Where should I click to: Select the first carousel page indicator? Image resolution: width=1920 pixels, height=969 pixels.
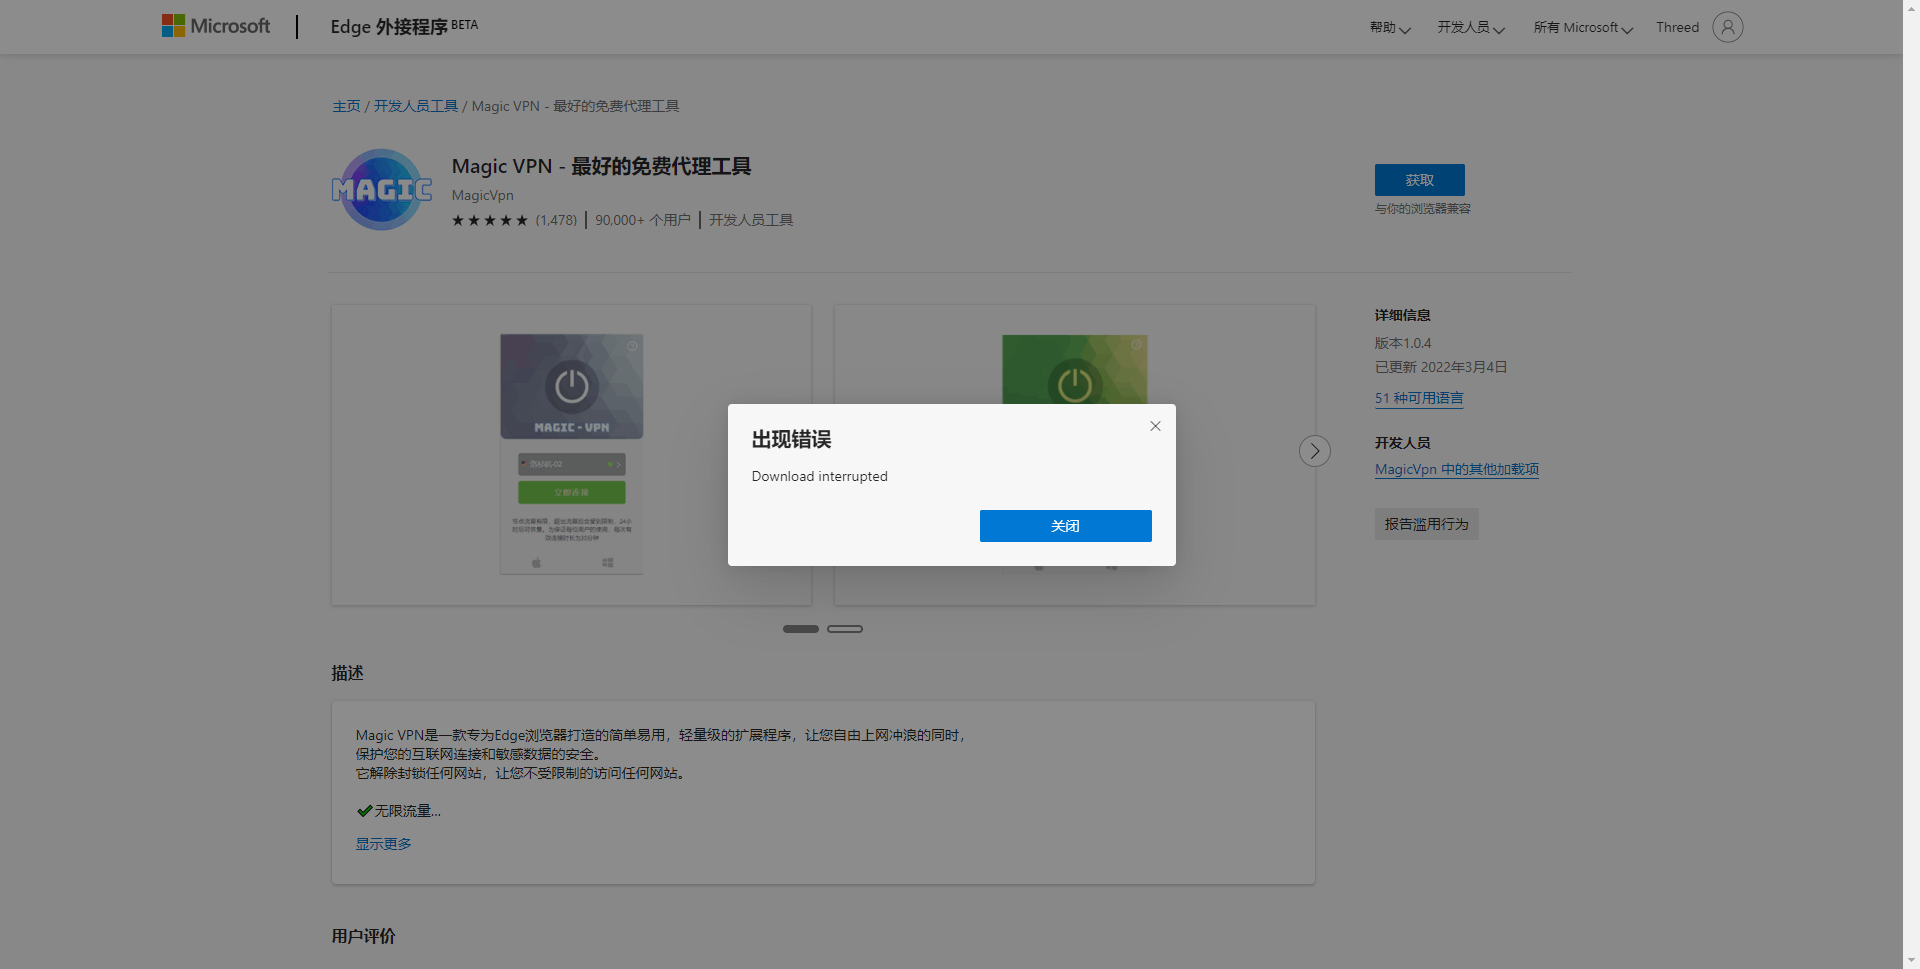click(800, 629)
